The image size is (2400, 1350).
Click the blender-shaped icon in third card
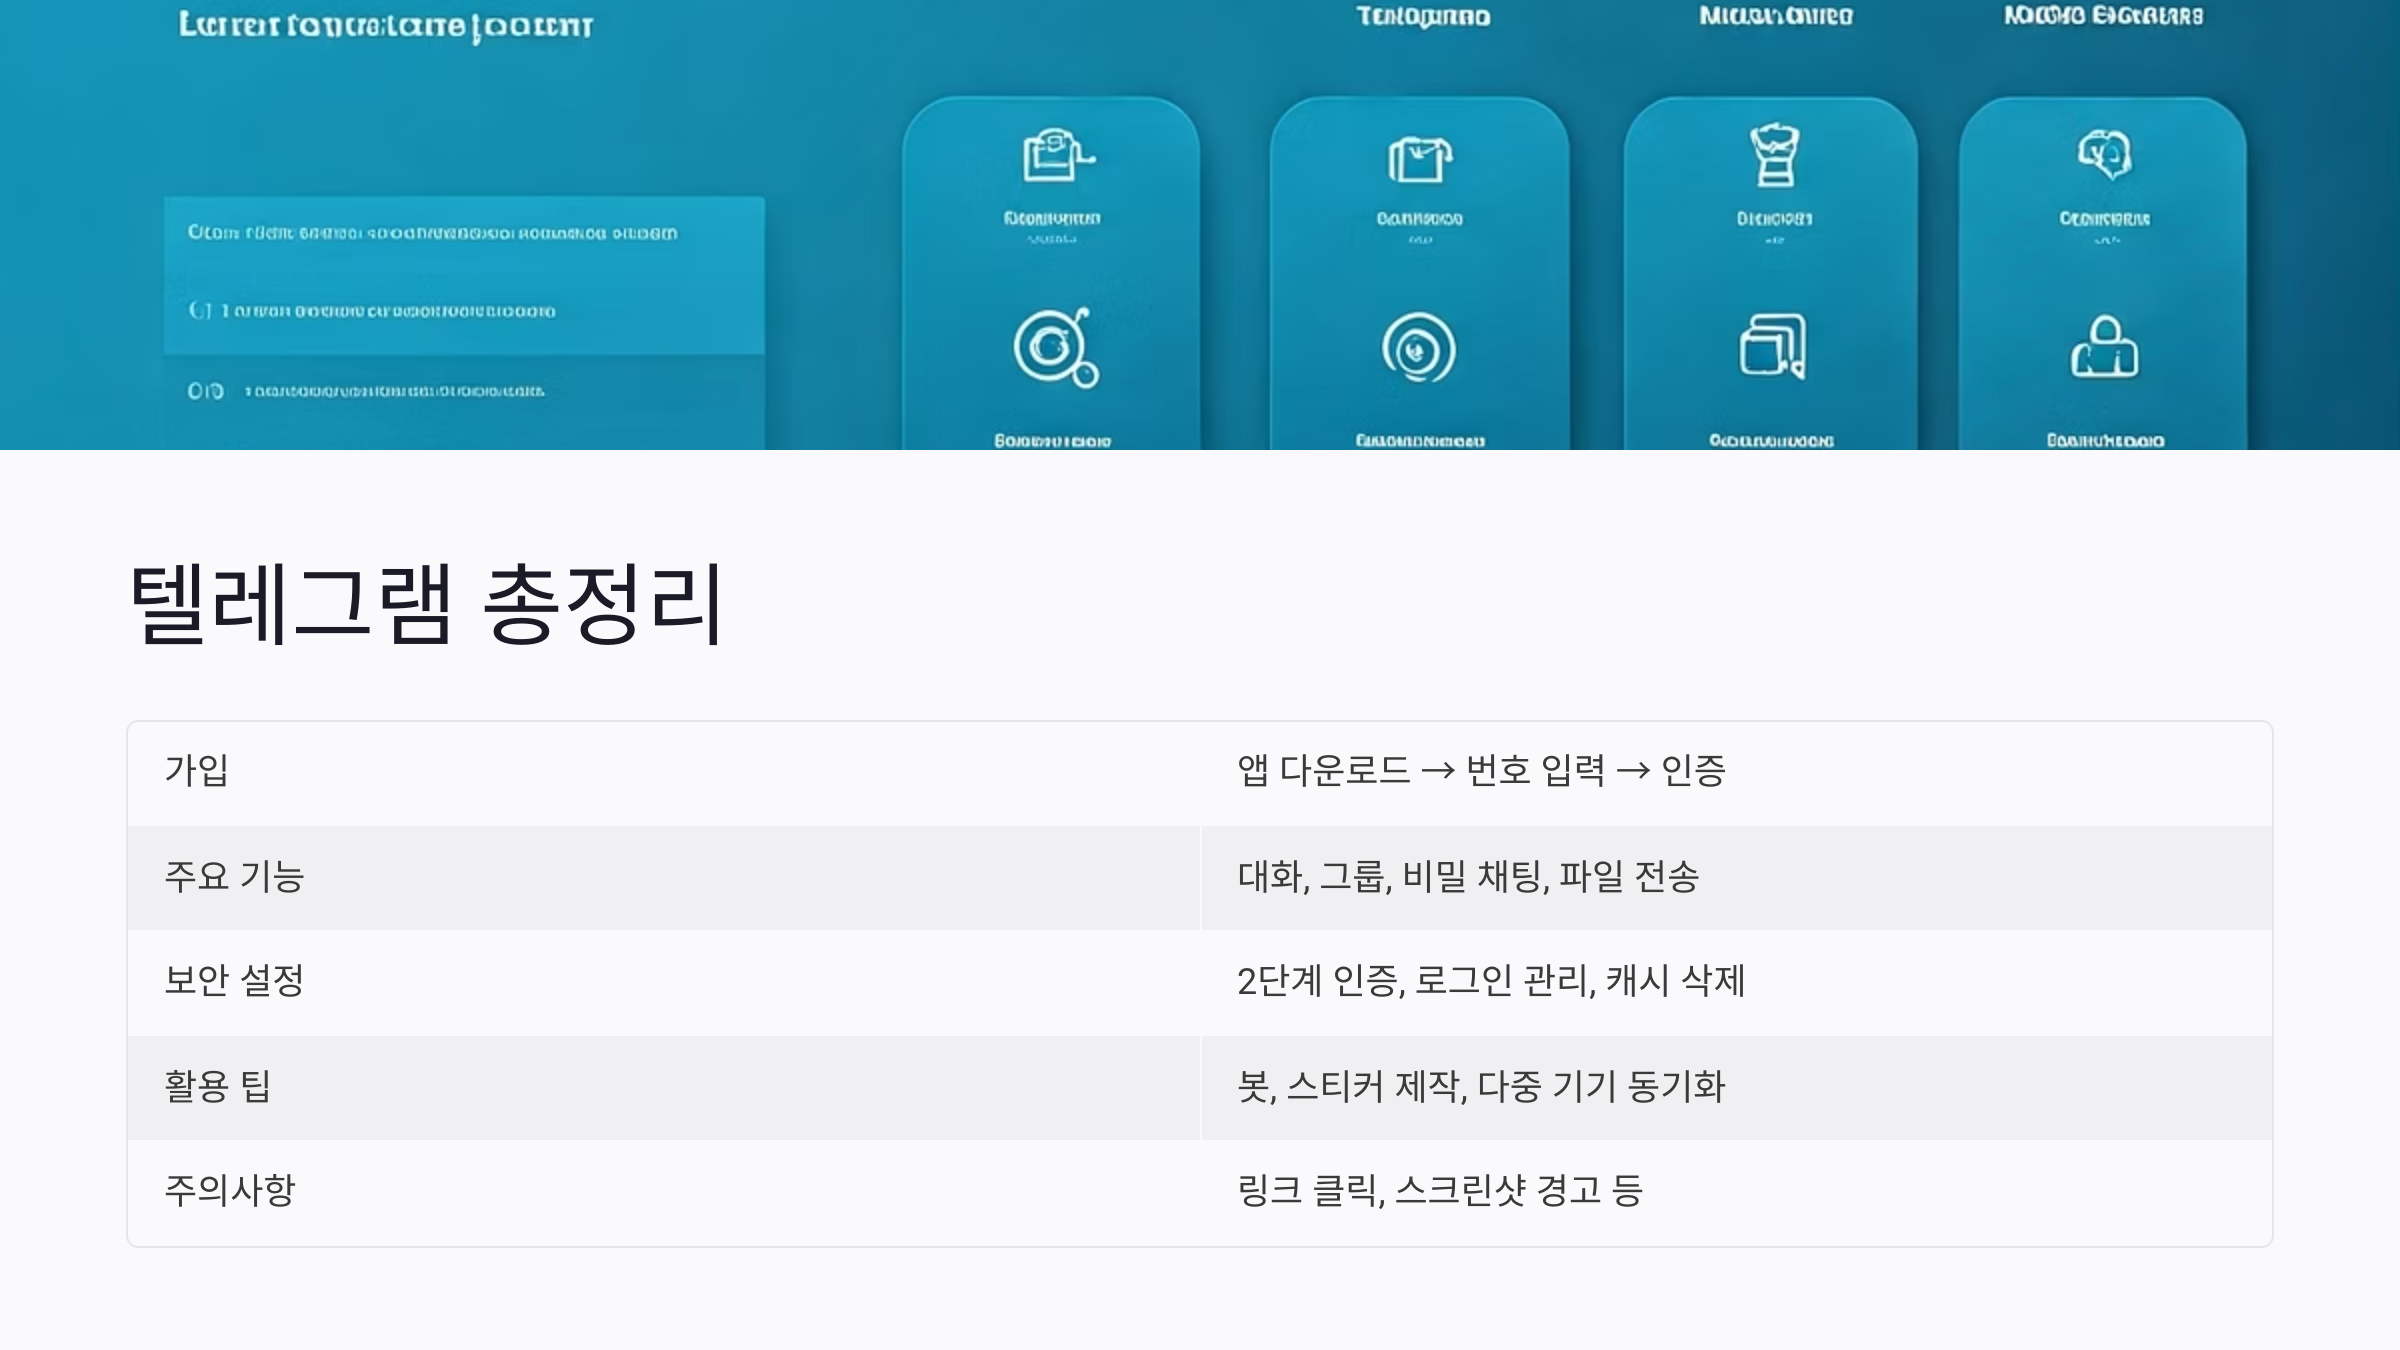1774,155
